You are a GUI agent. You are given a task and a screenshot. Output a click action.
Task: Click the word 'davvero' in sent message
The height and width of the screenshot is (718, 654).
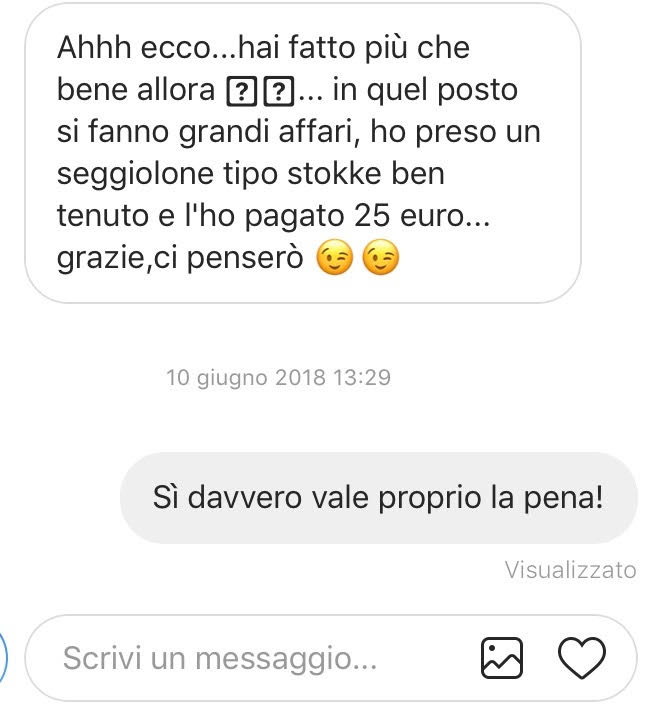click(x=245, y=497)
